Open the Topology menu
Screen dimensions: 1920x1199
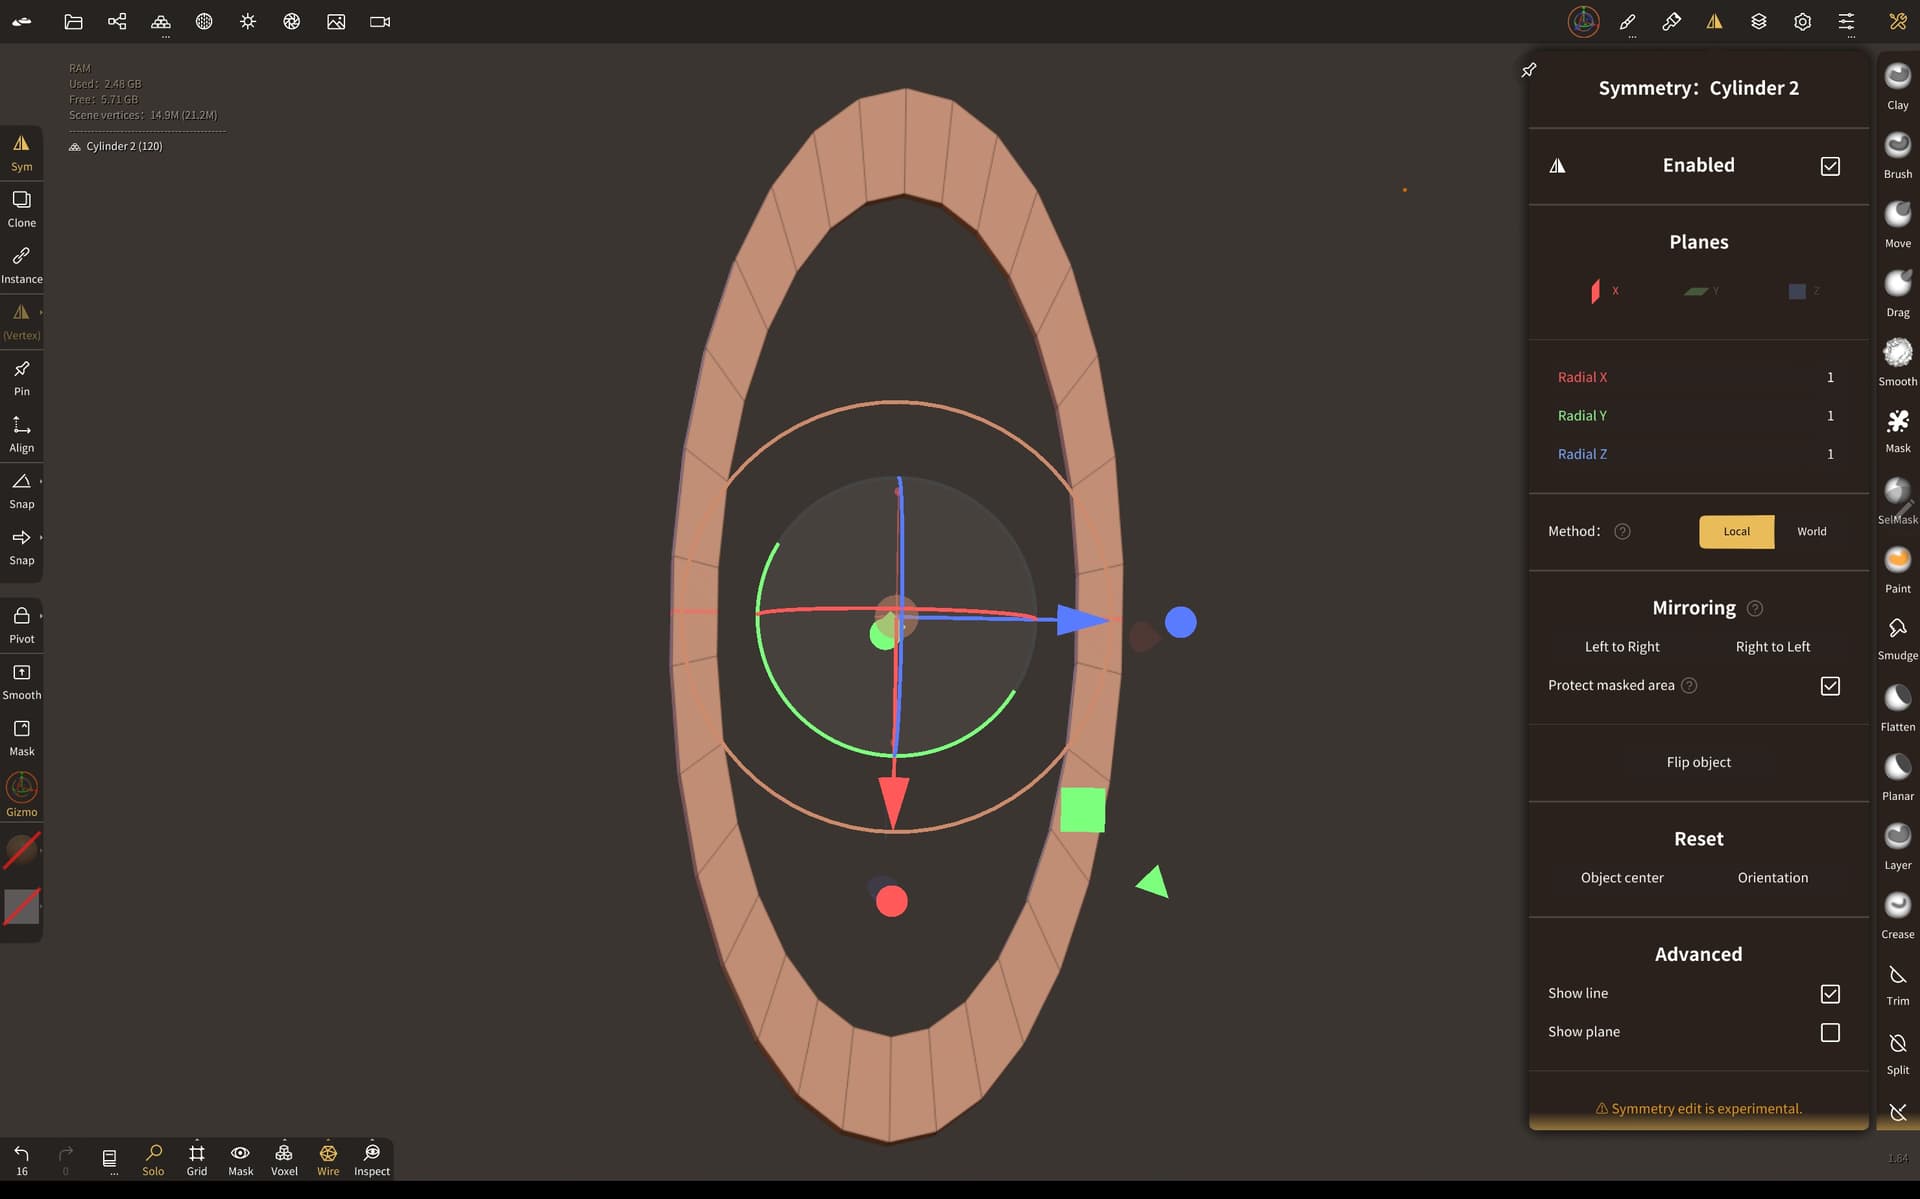tap(160, 21)
